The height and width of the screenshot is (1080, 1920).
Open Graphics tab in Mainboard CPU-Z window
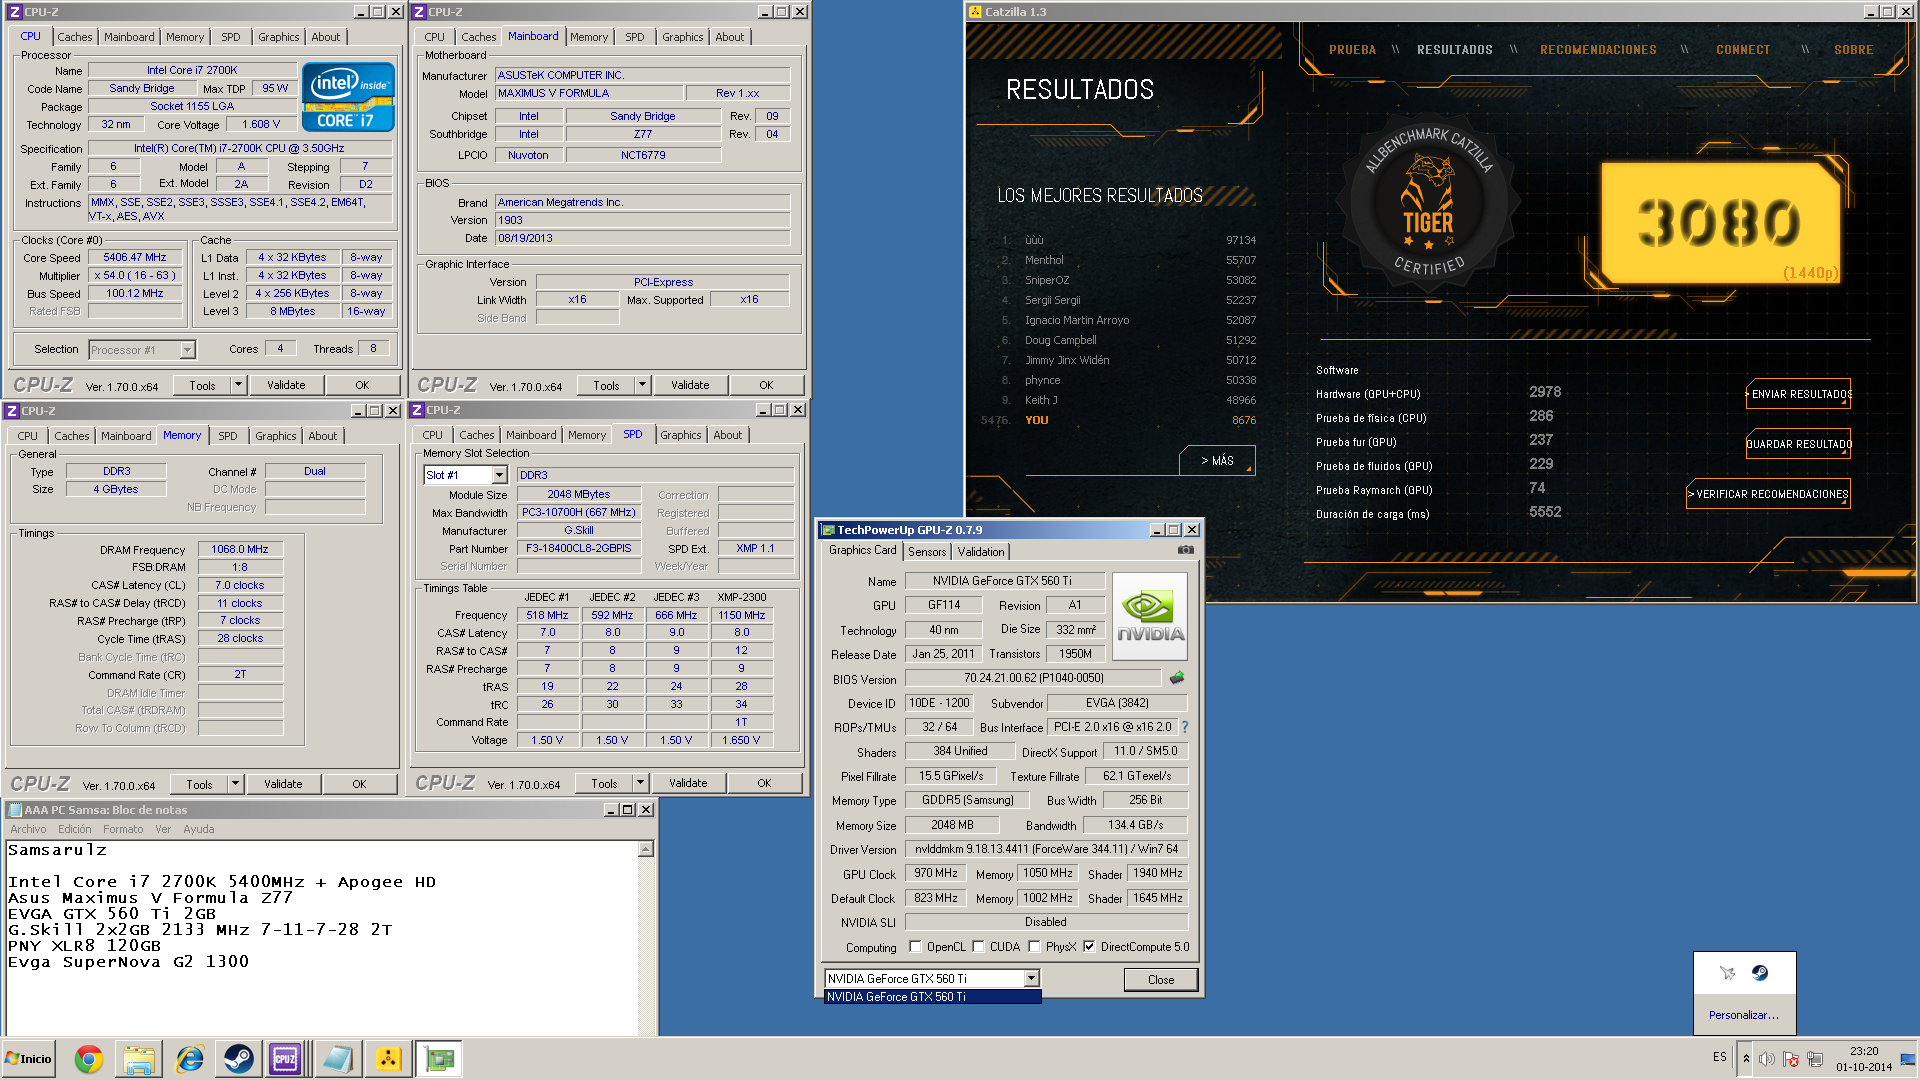tap(683, 37)
